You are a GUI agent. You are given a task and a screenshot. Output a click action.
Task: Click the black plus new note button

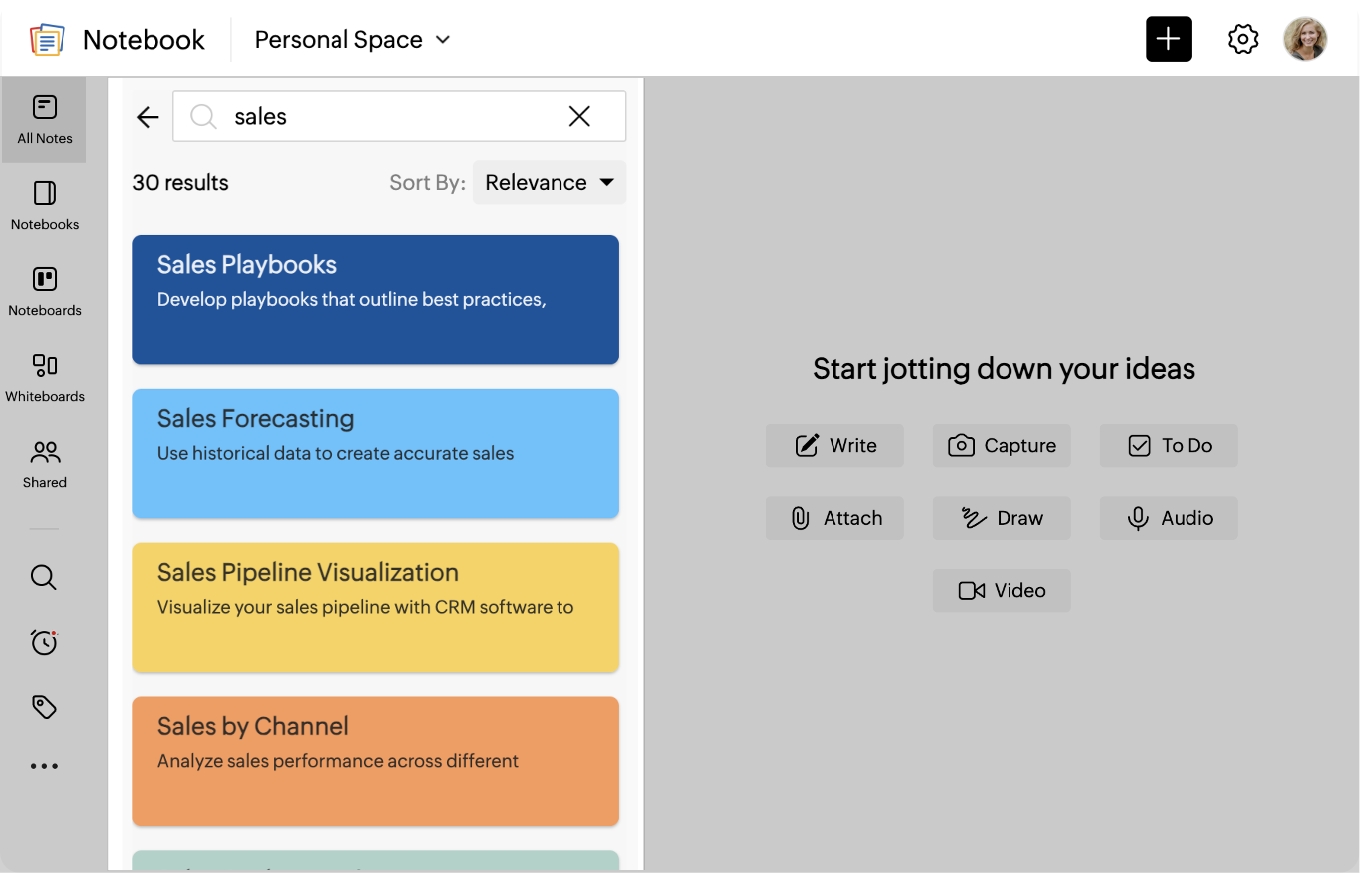[1168, 40]
